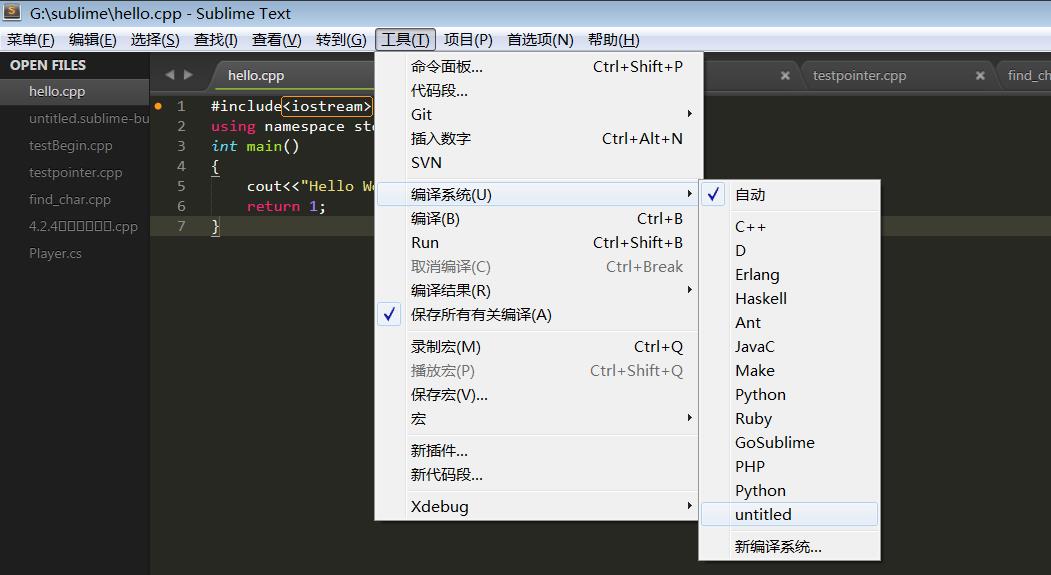This screenshot has width=1051, height=575.
Task: Choose 新编译系统... to create build system
Action: [x=789, y=547]
